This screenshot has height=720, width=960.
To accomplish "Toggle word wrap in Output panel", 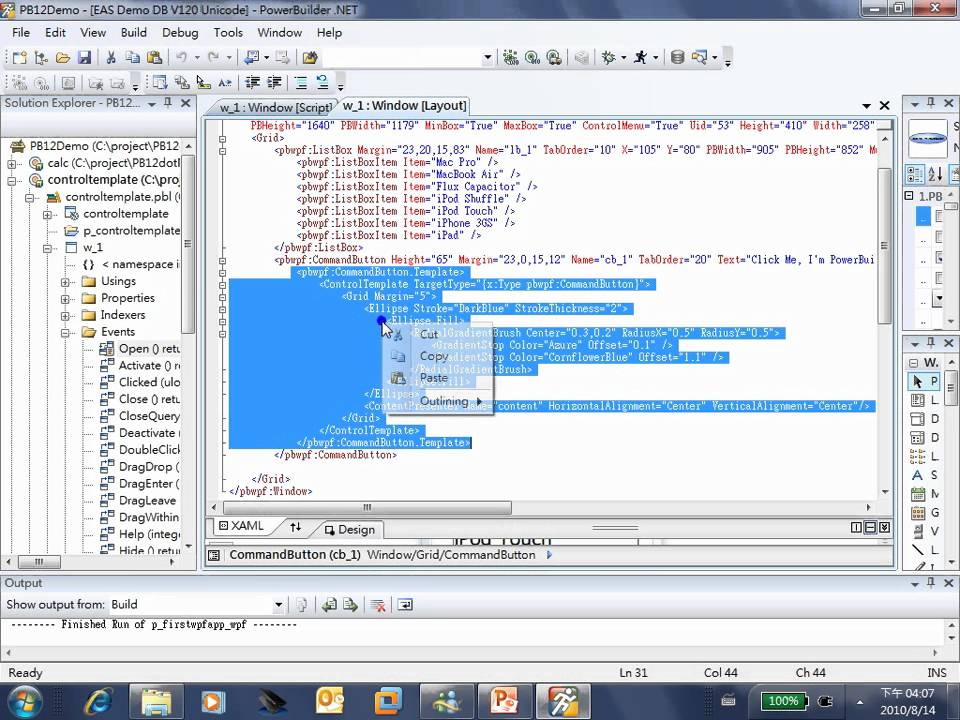I will click(x=405, y=605).
